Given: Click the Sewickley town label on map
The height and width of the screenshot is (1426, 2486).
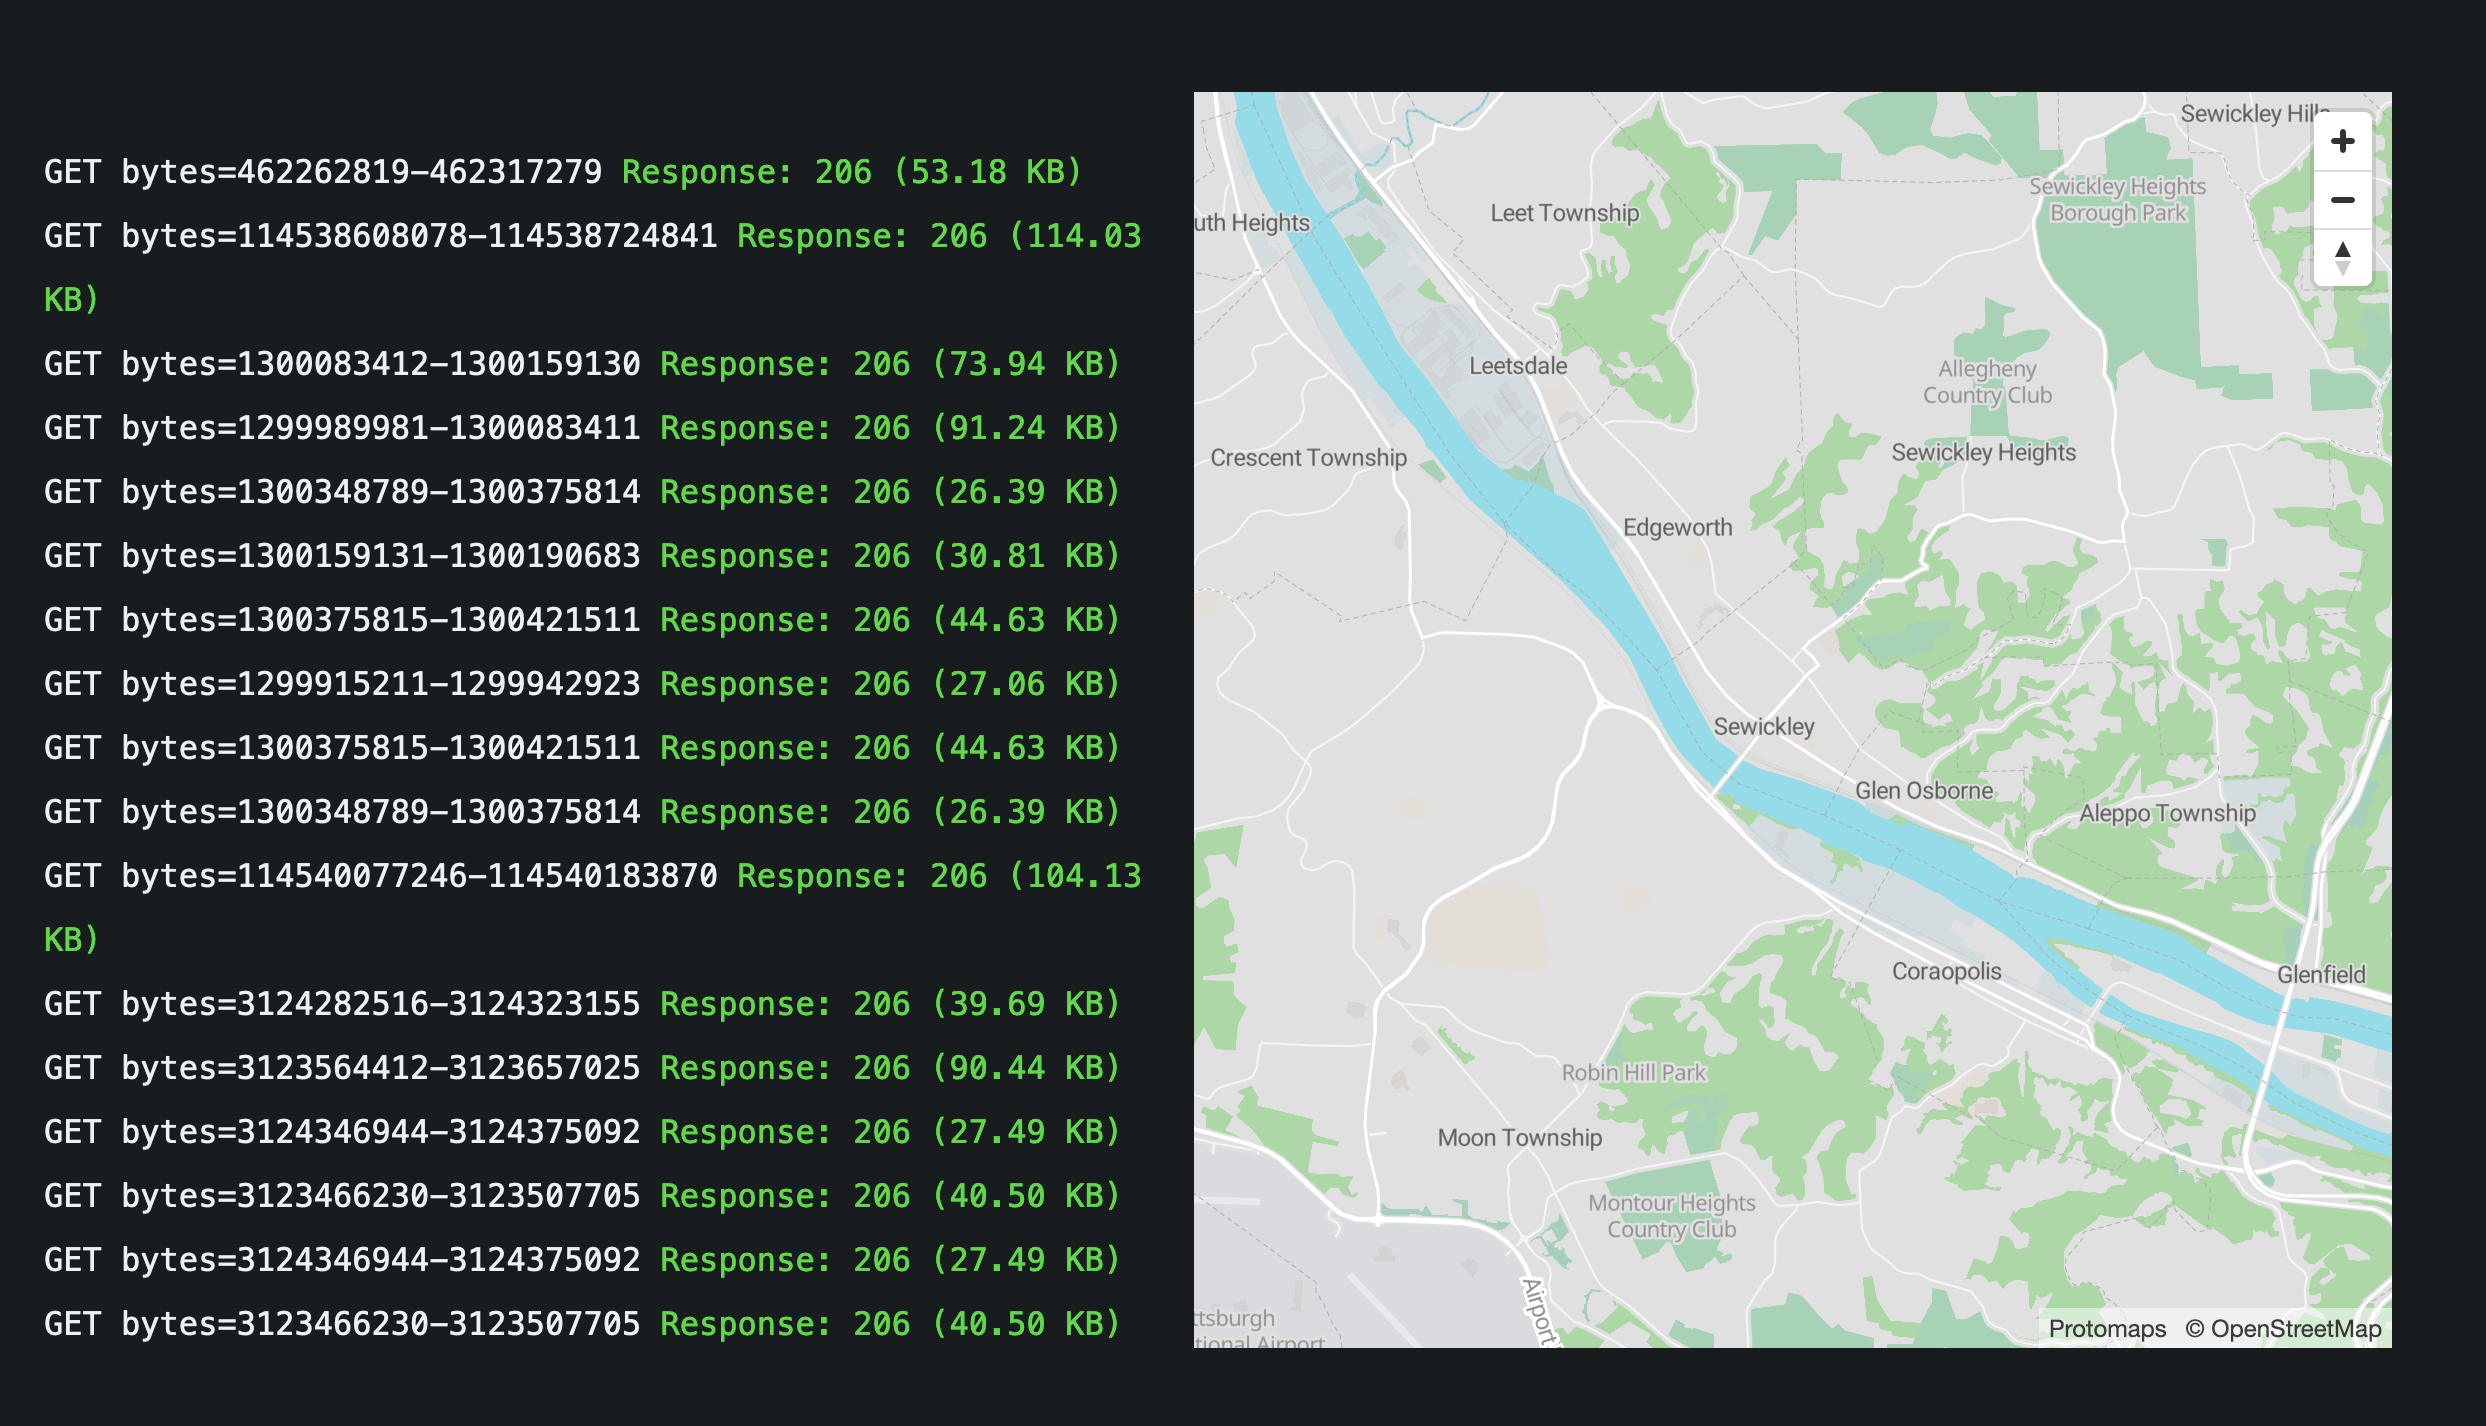Looking at the screenshot, I should point(1763,727).
